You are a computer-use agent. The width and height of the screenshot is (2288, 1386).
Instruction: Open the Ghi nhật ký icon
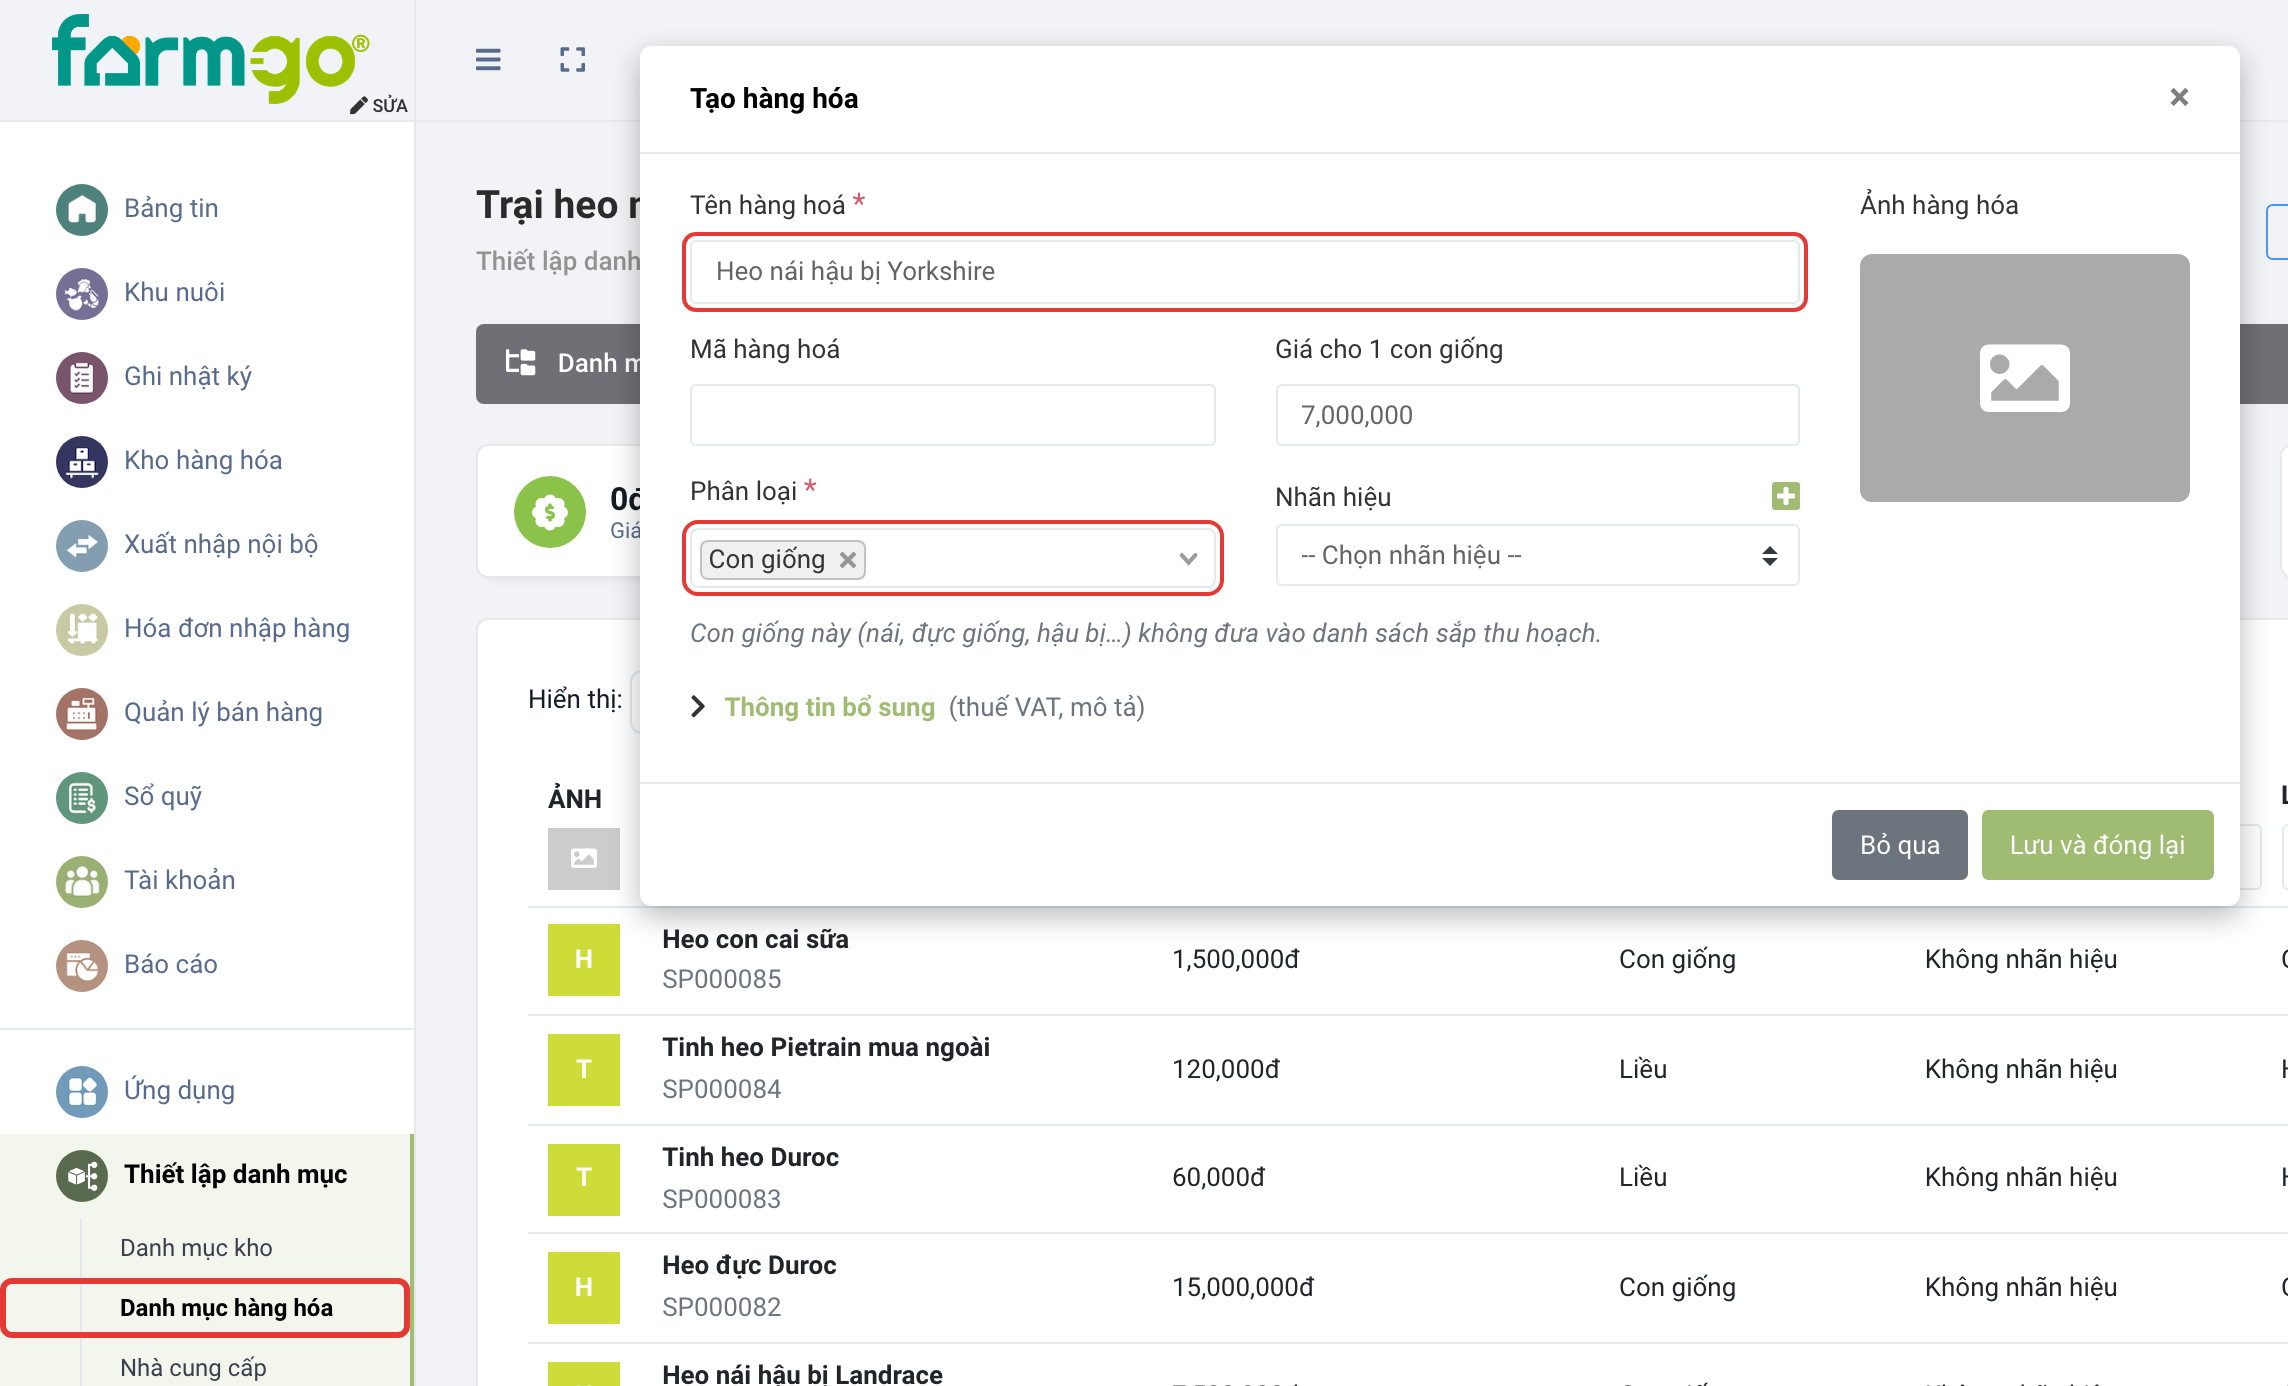click(x=82, y=377)
